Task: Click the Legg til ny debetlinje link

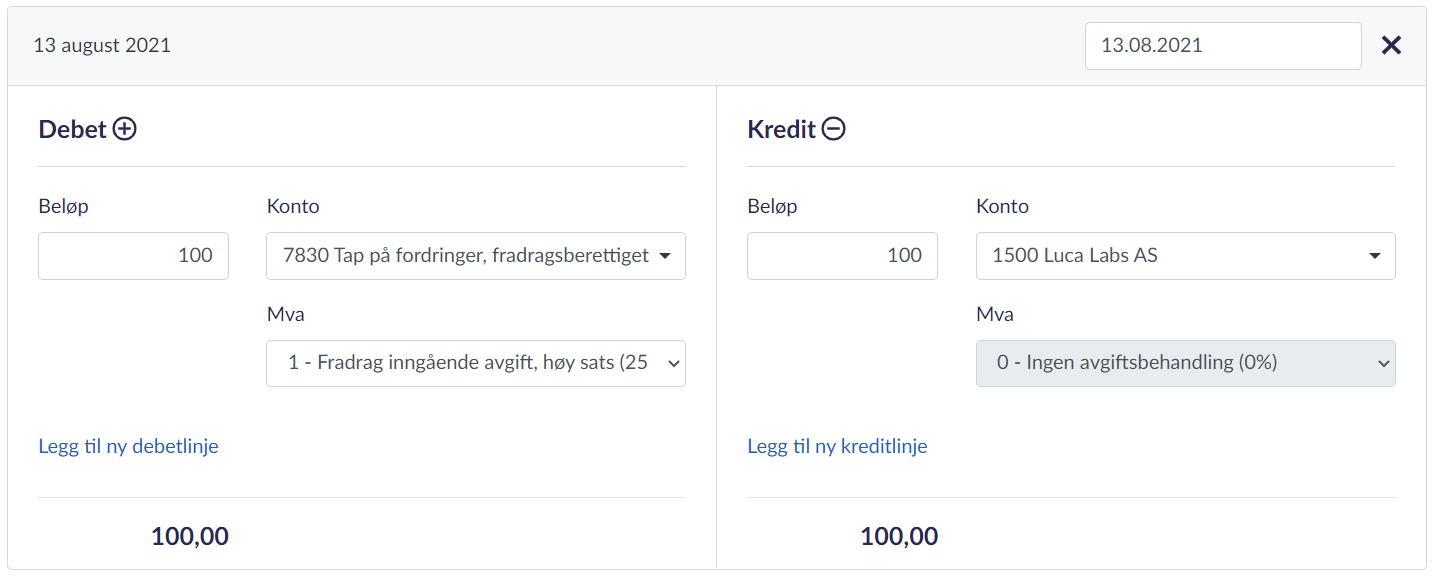Action: click(128, 447)
